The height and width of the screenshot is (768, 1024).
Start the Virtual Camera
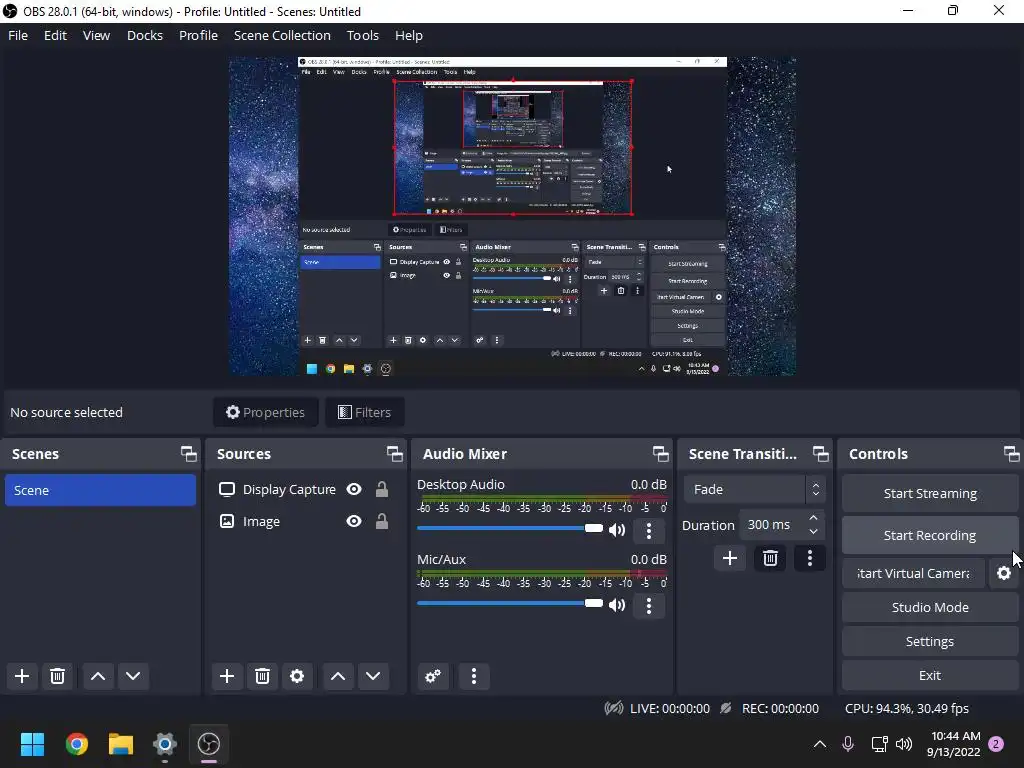(914, 573)
